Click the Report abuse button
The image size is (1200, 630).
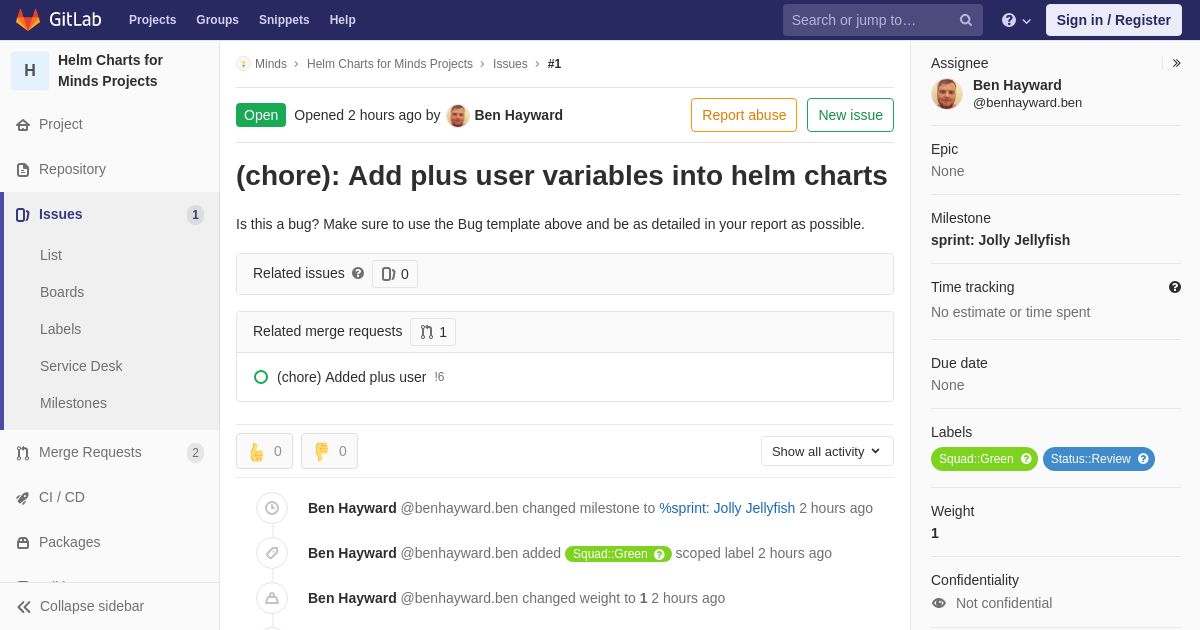click(x=744, y=115)
